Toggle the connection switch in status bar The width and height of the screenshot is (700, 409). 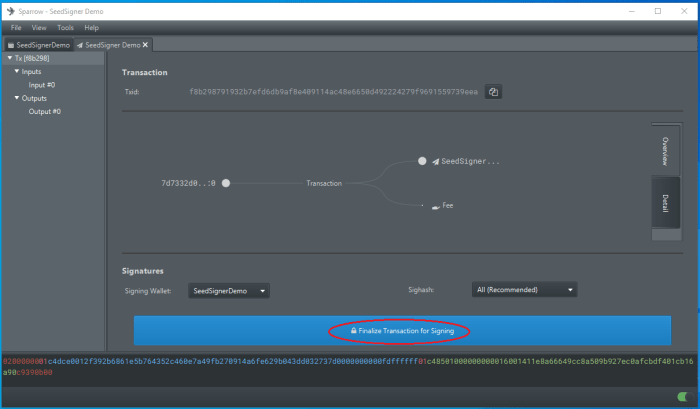[x=683, y=397]
